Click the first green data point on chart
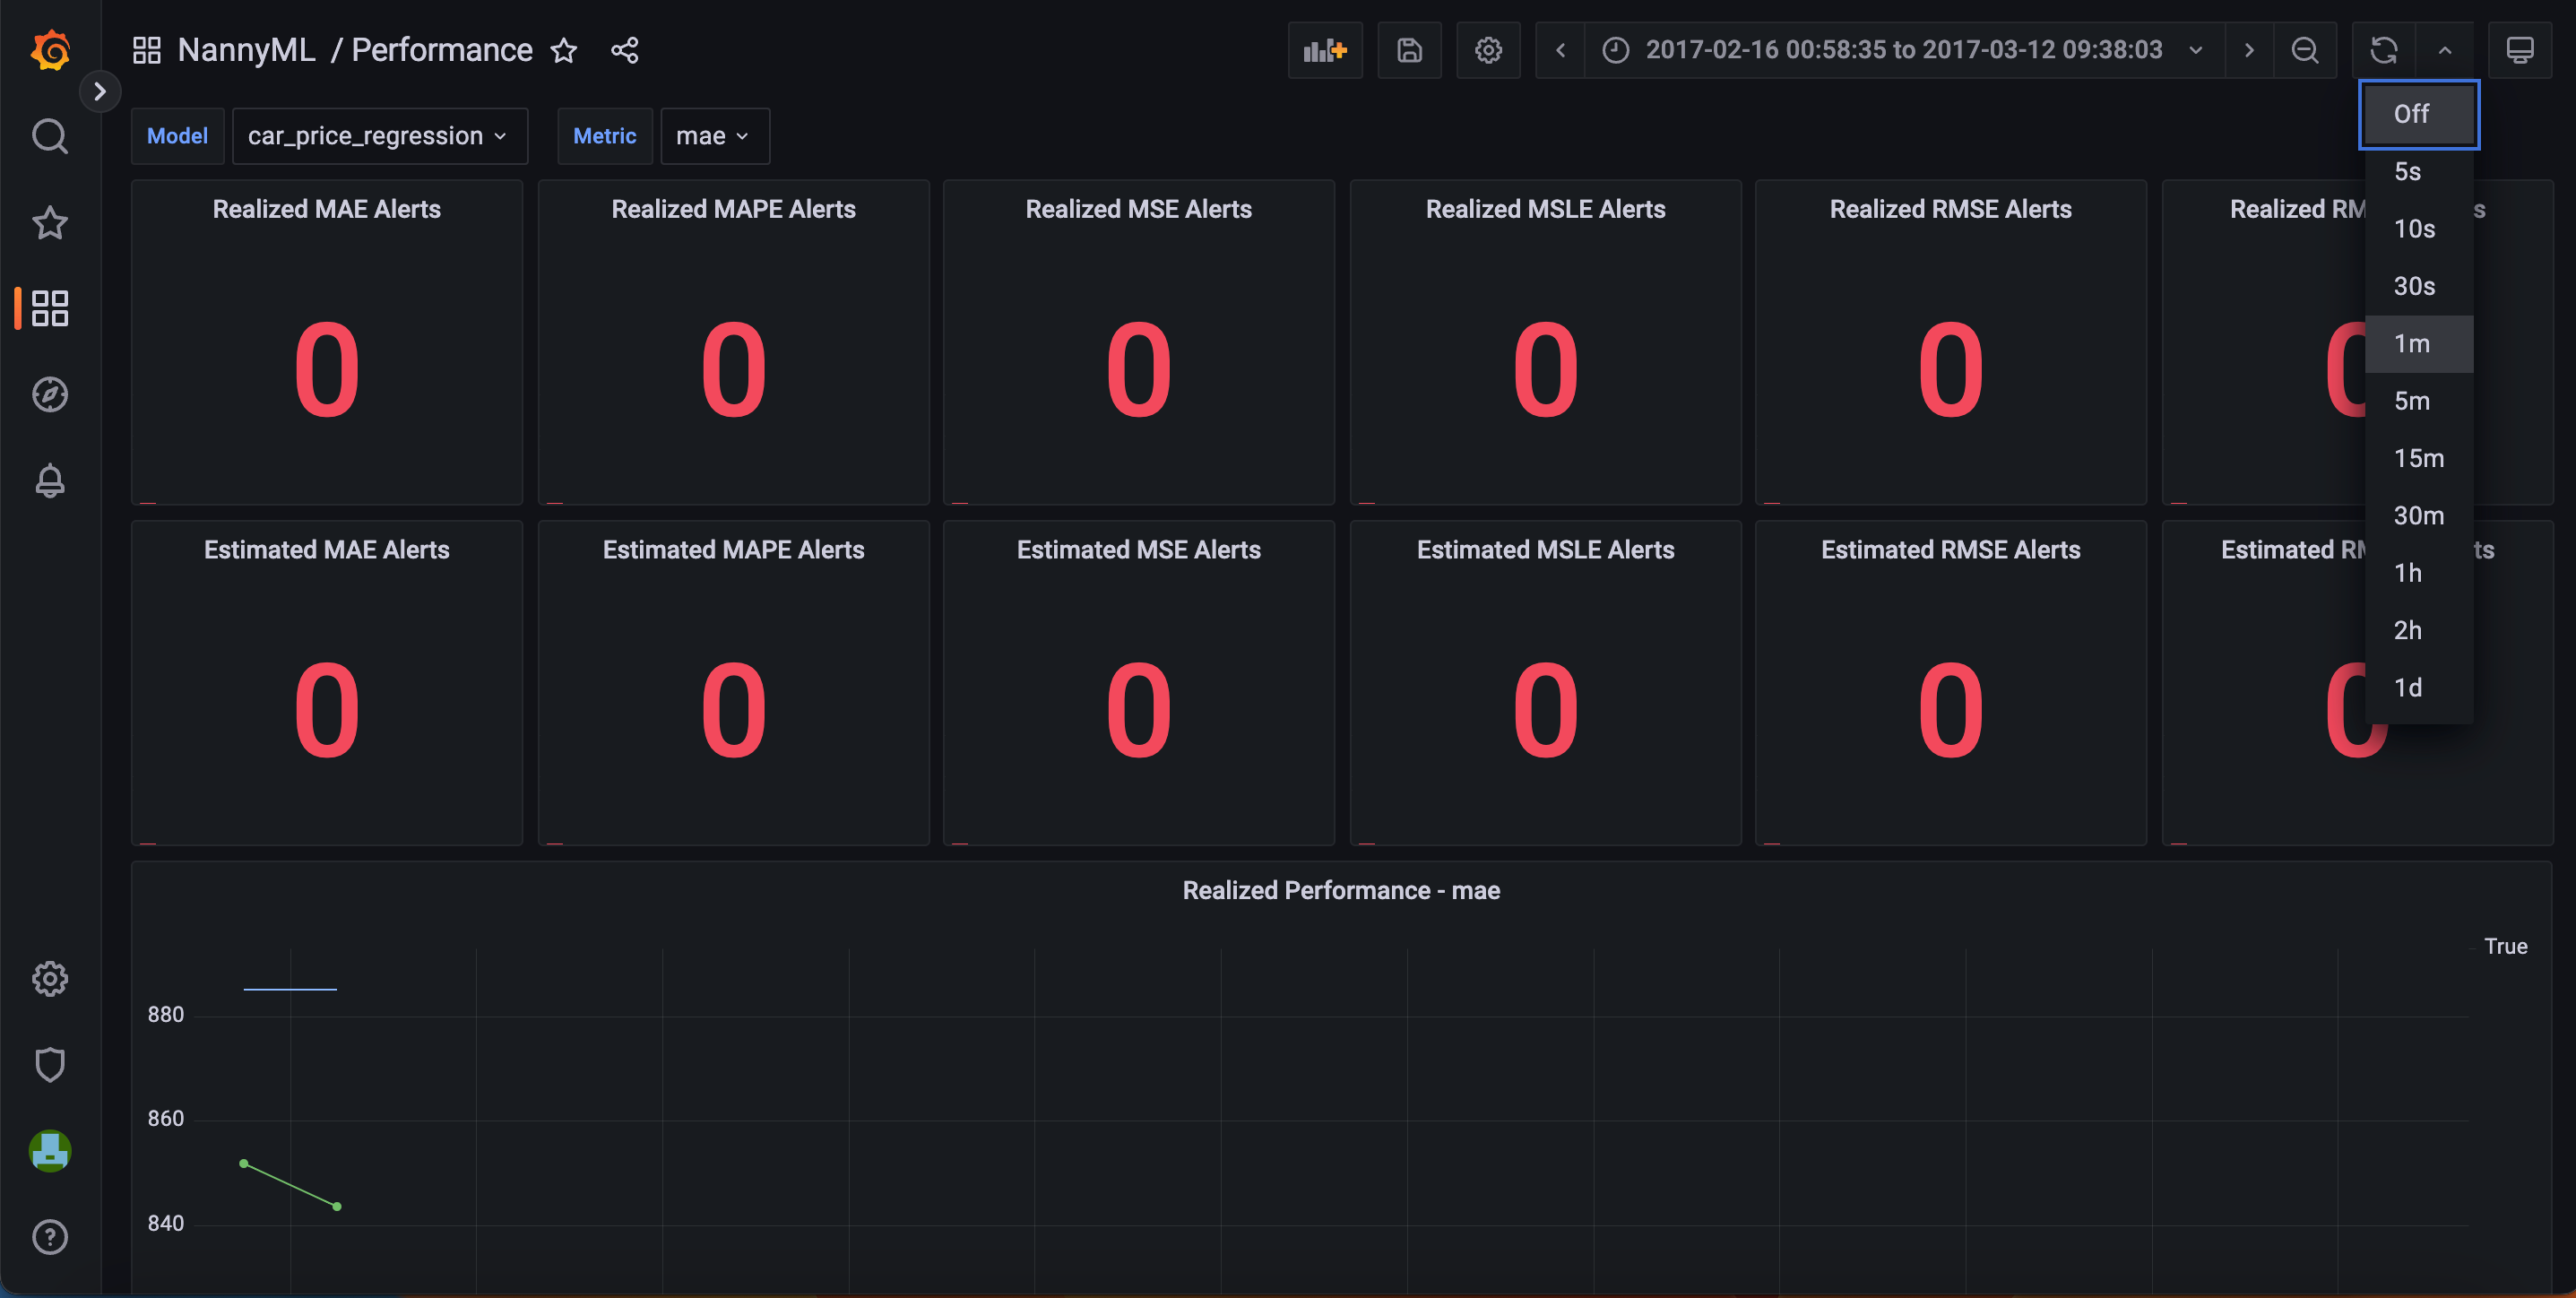 pos(244,1164)
